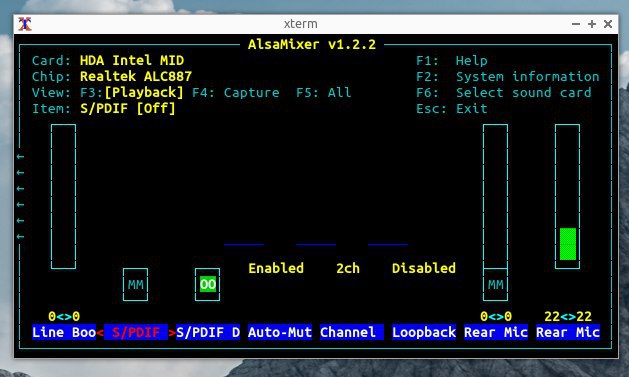
Task: Click the AlsaMixer v1.2.2 title
Action: point(312,44)
